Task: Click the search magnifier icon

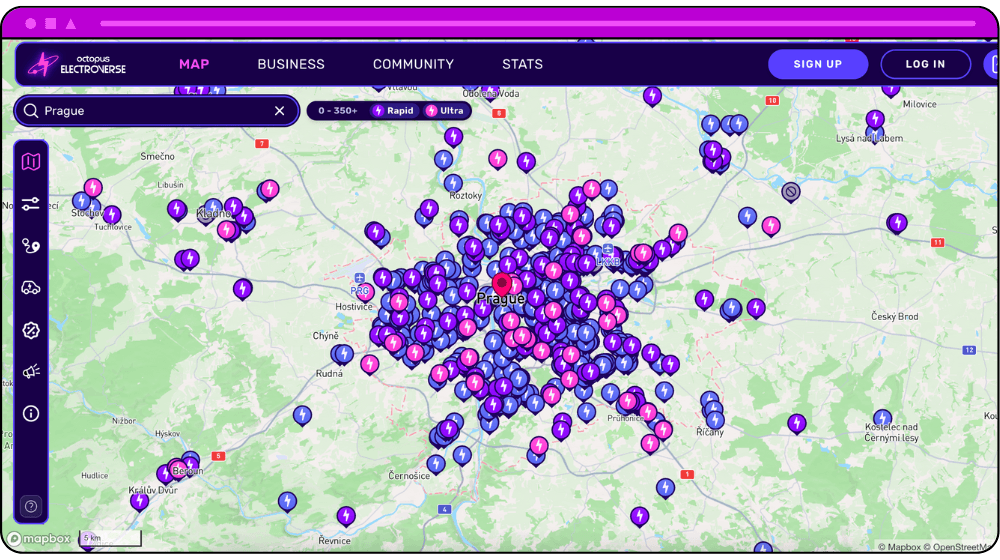Action: (x=31, y=111)
